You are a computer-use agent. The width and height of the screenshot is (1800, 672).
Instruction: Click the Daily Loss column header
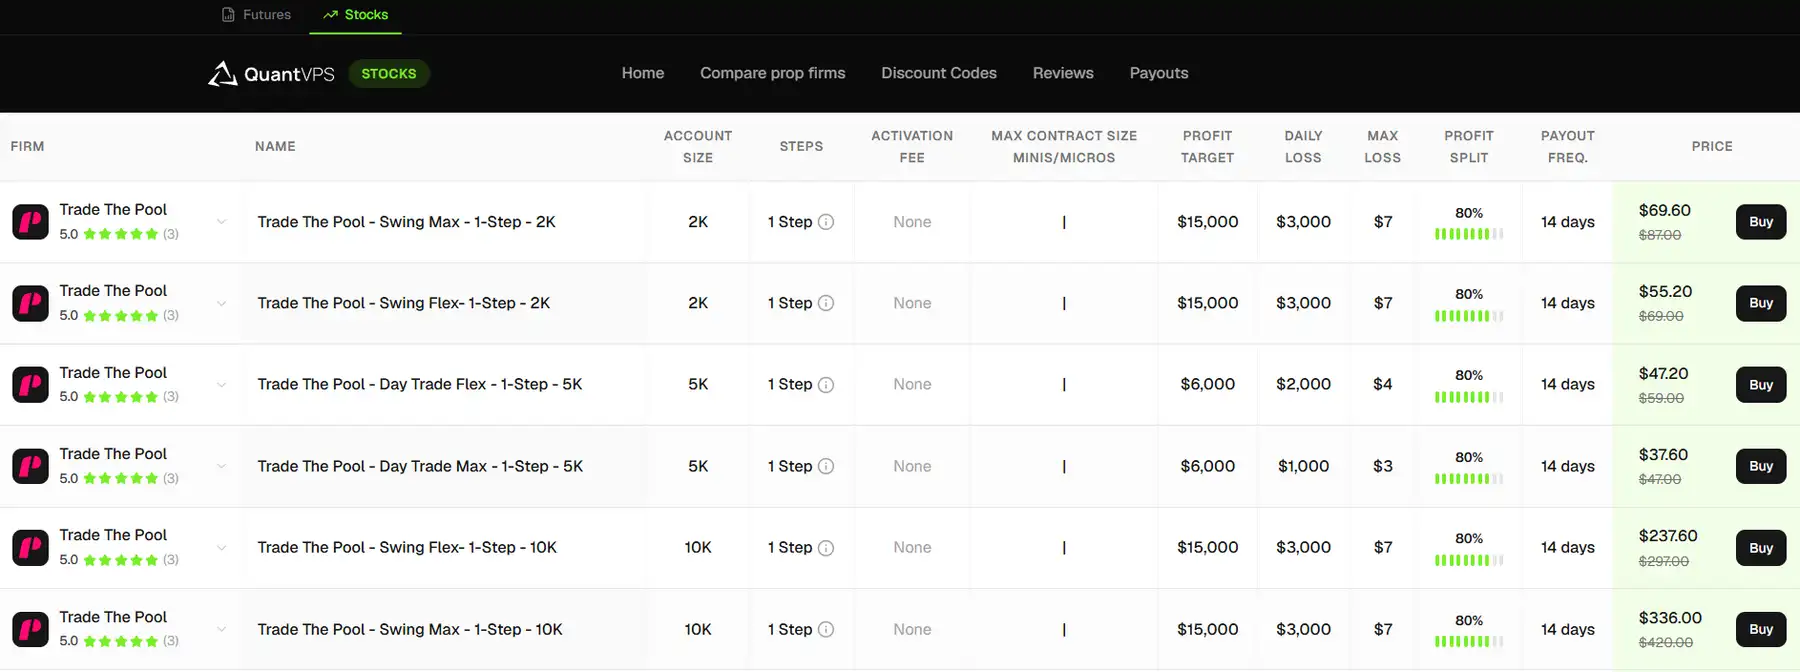click(1303, 147)
